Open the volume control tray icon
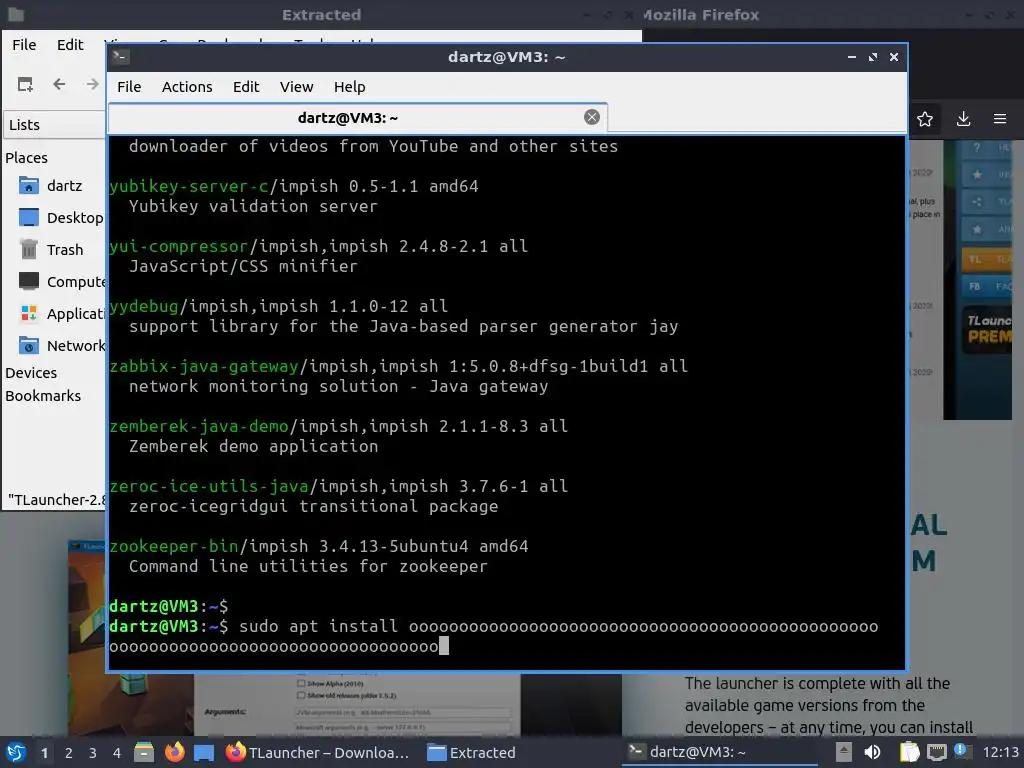Image resolution: width=1024 pixels, height=768 pixels. point(872,752)
